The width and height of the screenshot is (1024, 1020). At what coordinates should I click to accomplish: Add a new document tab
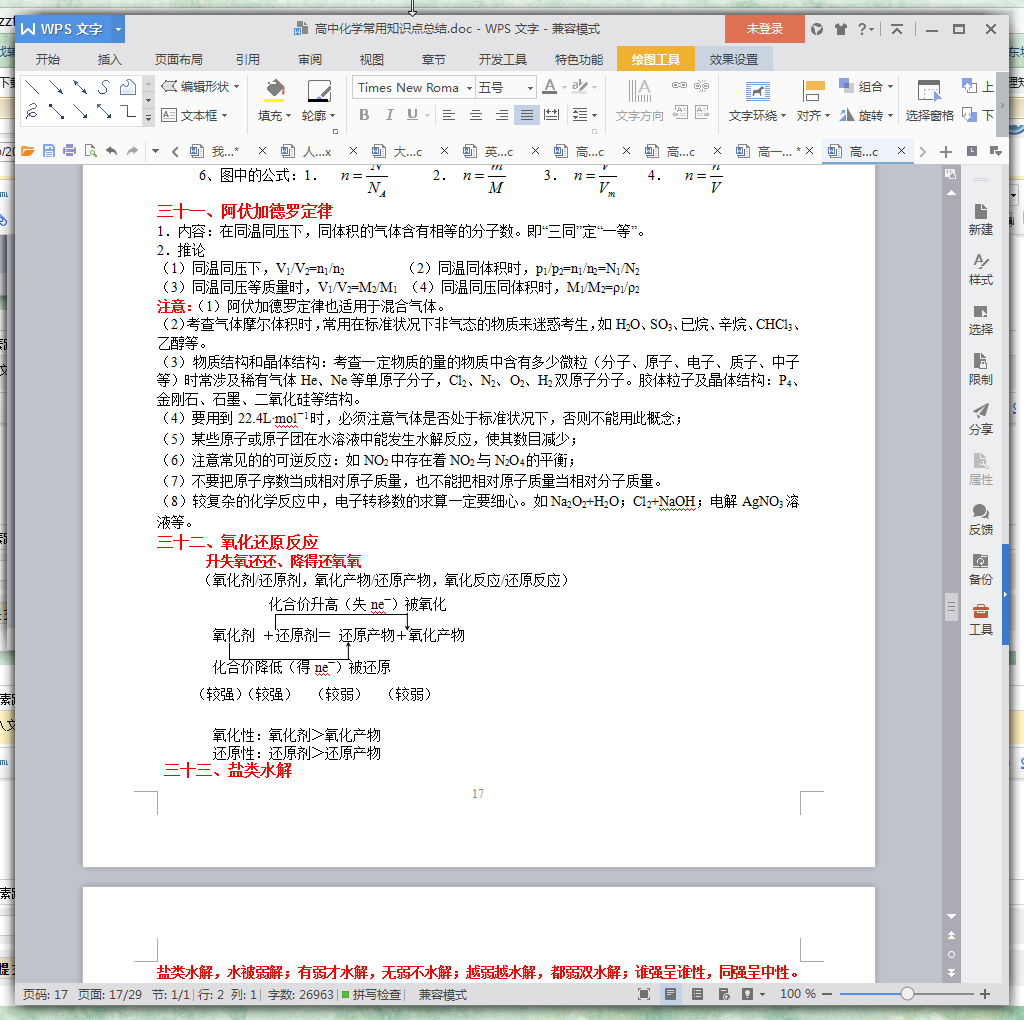click(945, 152)
